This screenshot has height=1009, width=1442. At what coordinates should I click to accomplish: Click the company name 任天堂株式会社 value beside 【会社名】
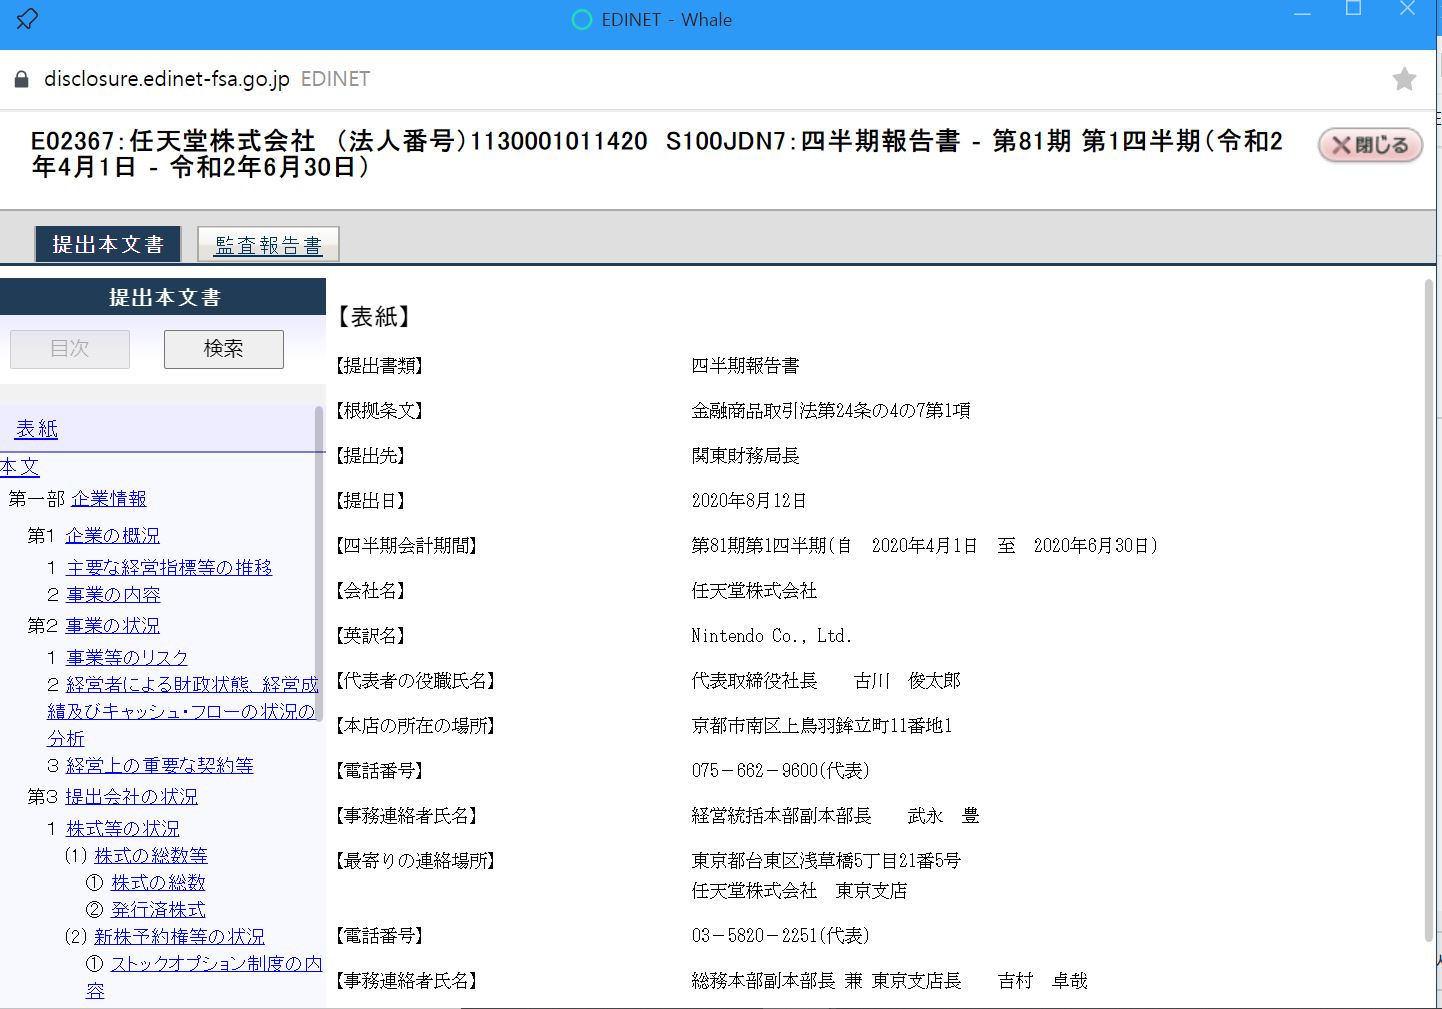(754, 591)
